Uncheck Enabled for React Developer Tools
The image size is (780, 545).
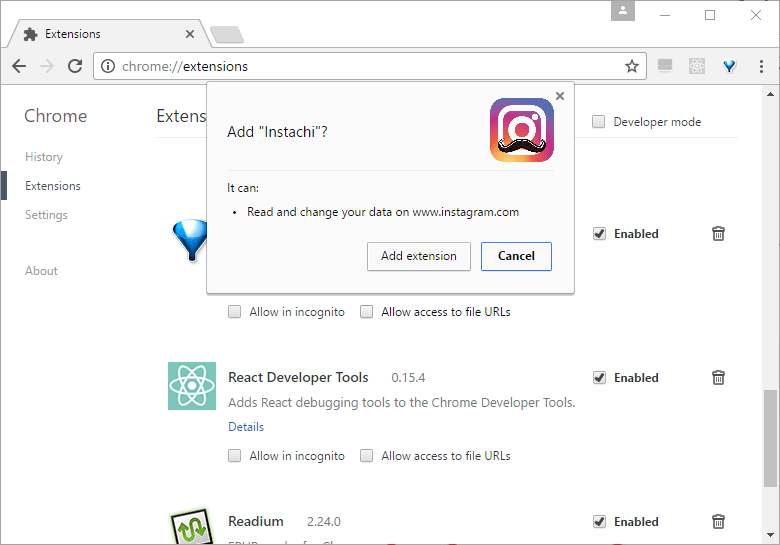pos(599,377)
